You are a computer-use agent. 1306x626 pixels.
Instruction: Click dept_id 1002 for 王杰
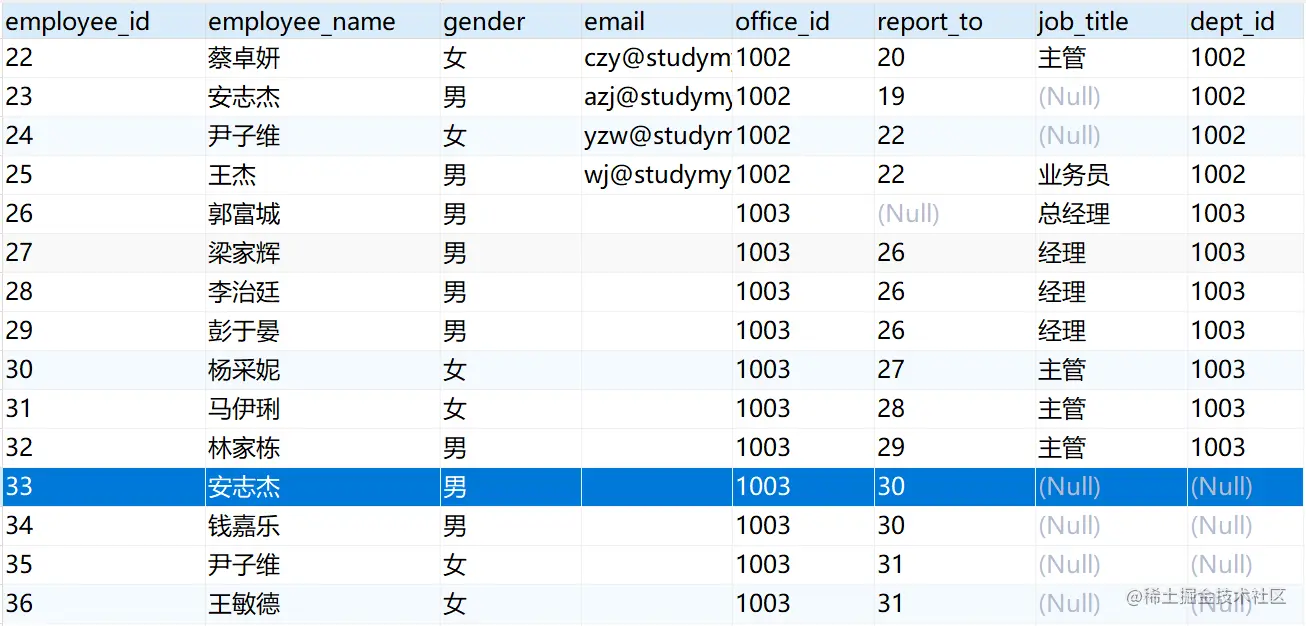tap(1246, 175)
